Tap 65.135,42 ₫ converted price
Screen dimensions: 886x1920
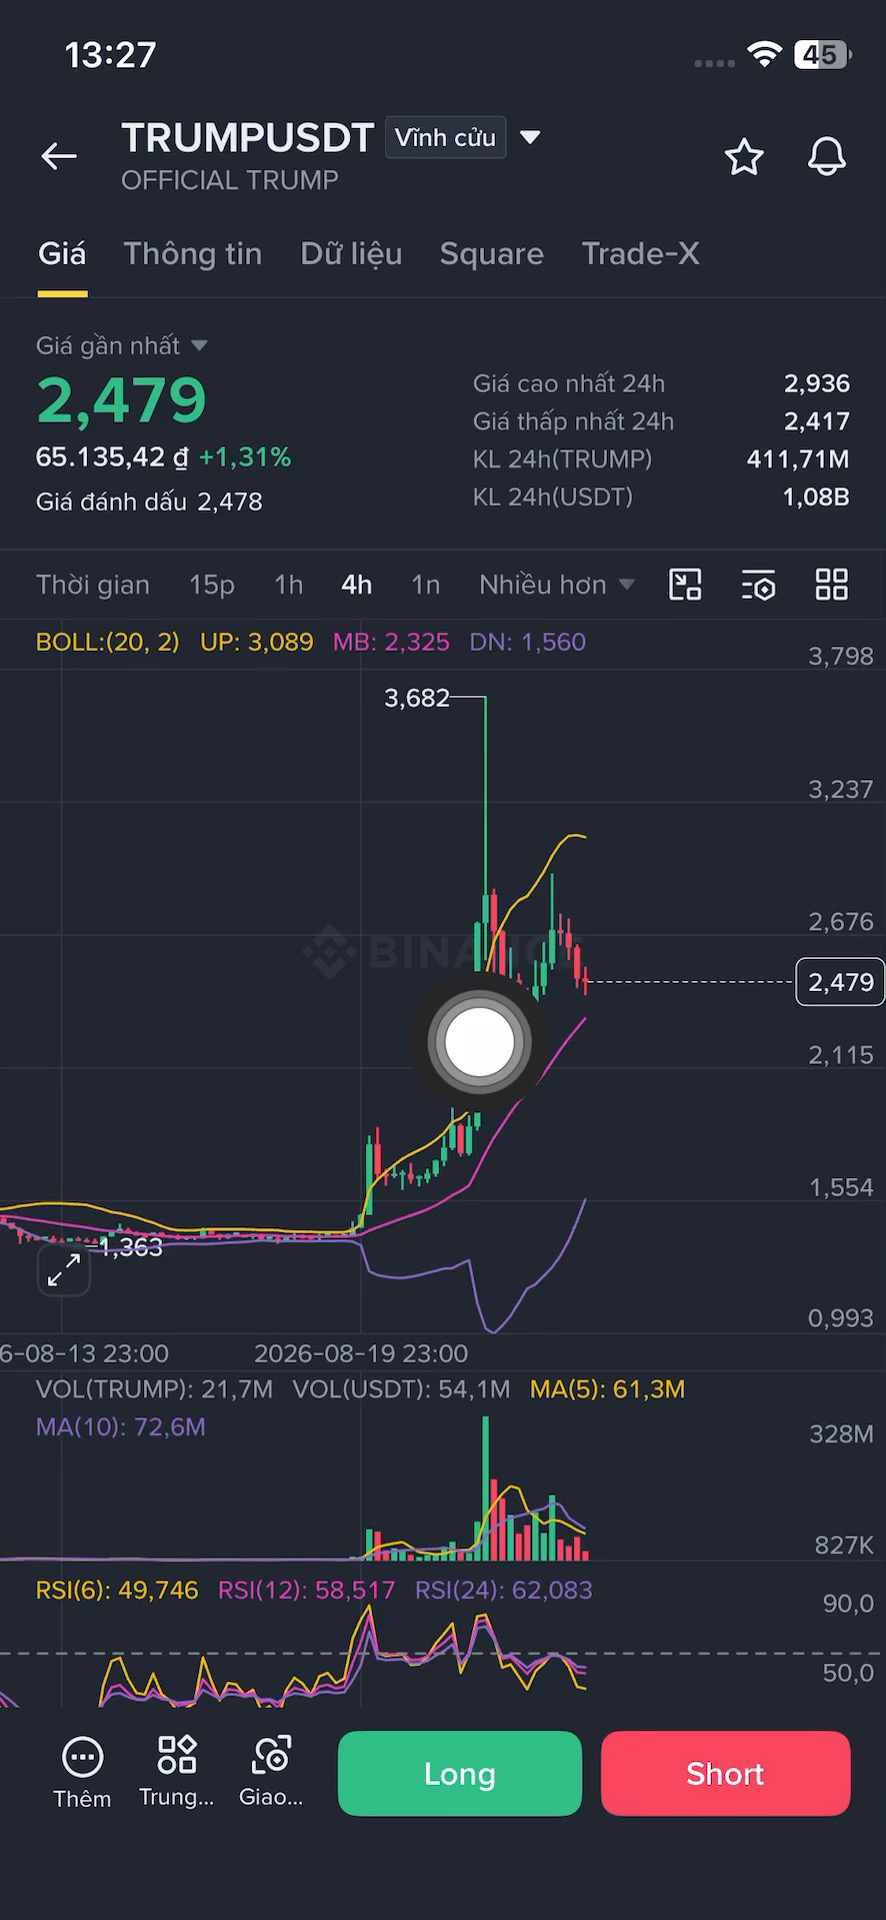pos(113,458)
